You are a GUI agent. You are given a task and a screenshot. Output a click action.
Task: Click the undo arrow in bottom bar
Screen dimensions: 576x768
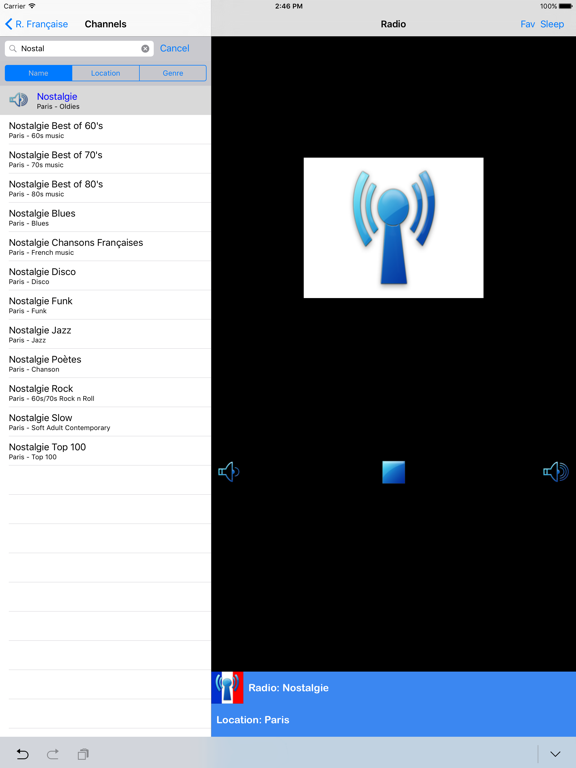coord(23,754)
